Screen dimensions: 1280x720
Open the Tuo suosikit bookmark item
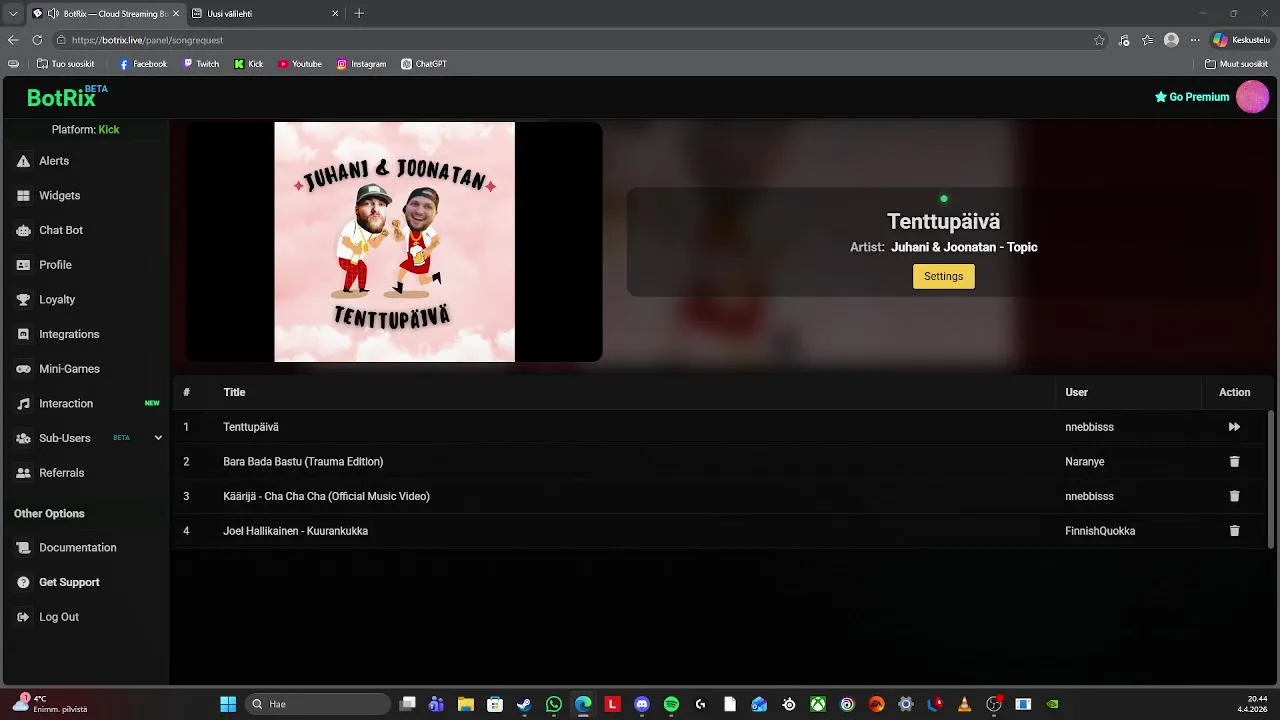[x=65, y=64]
